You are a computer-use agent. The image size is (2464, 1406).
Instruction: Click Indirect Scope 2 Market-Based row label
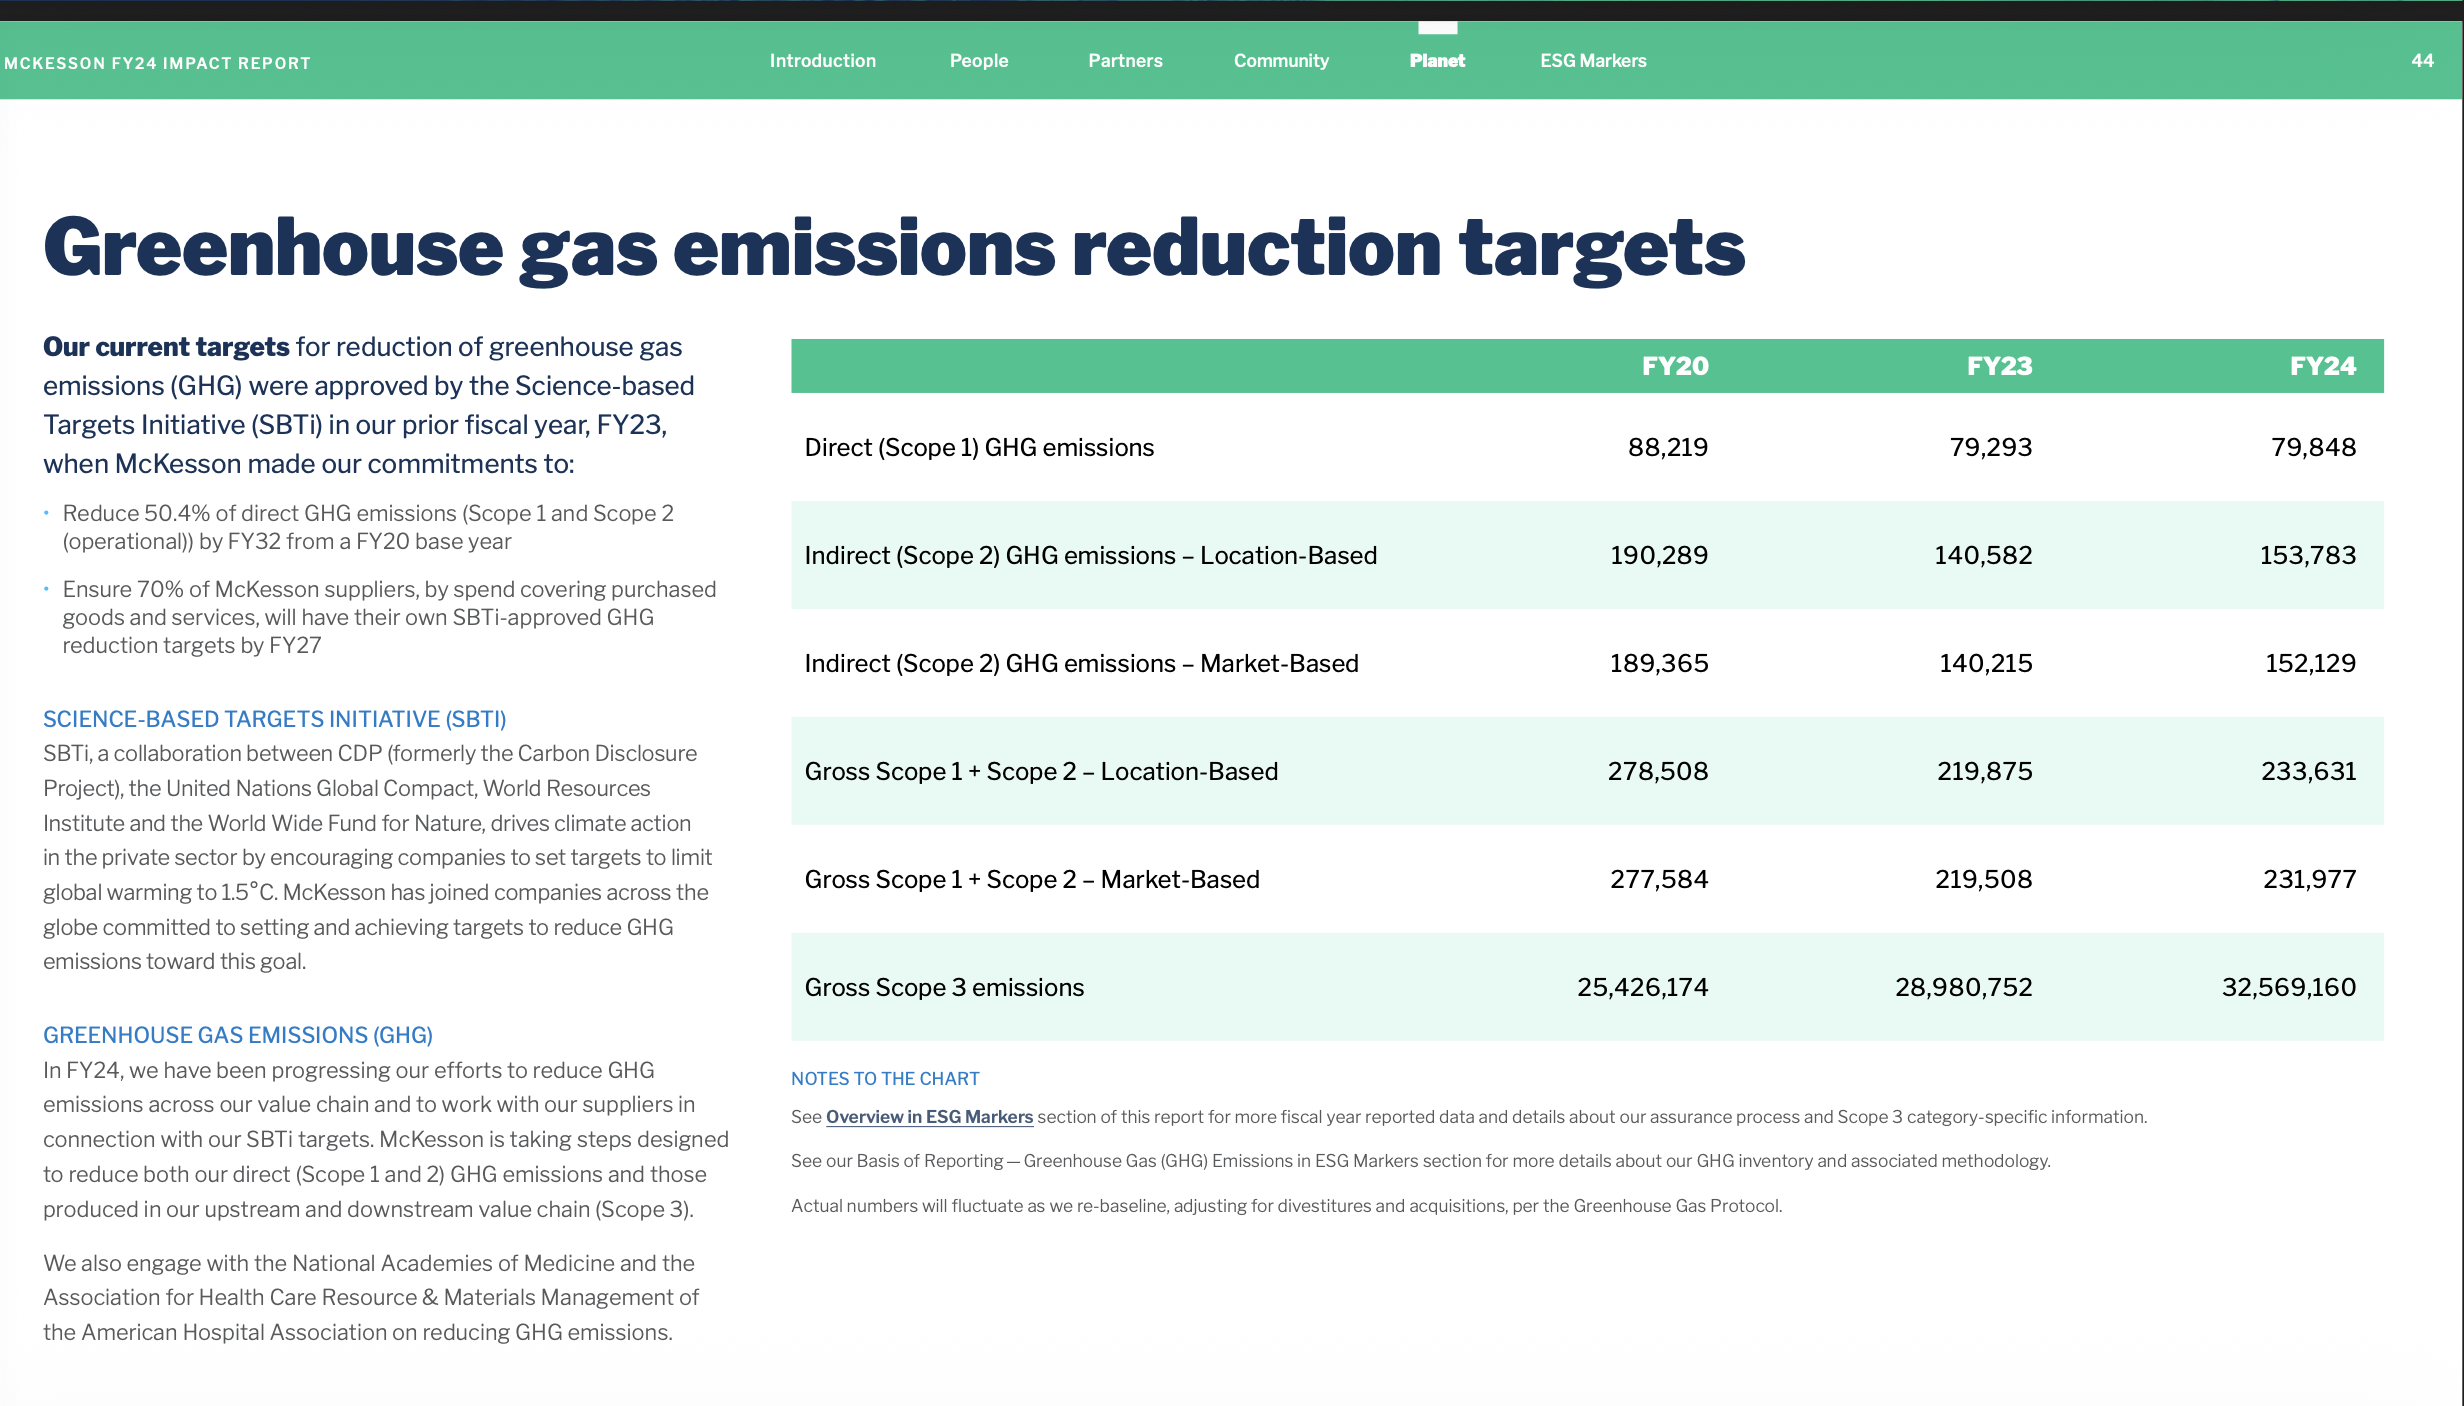[x=1082, y=663]
